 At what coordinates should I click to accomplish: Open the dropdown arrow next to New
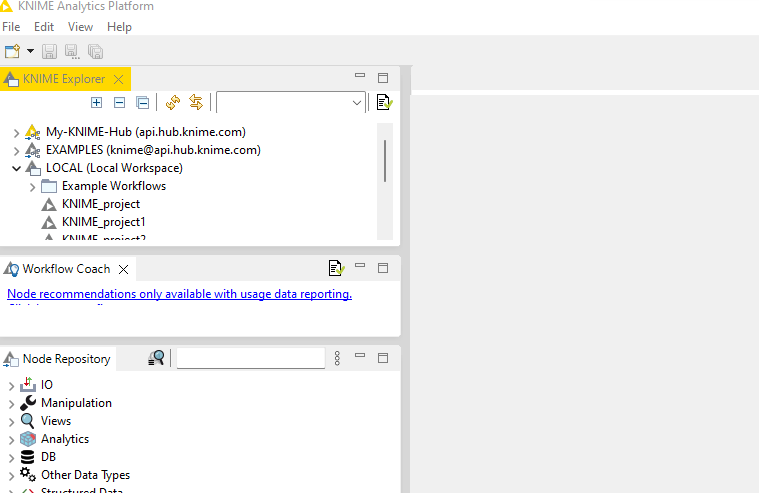click(x=30, y=51)
